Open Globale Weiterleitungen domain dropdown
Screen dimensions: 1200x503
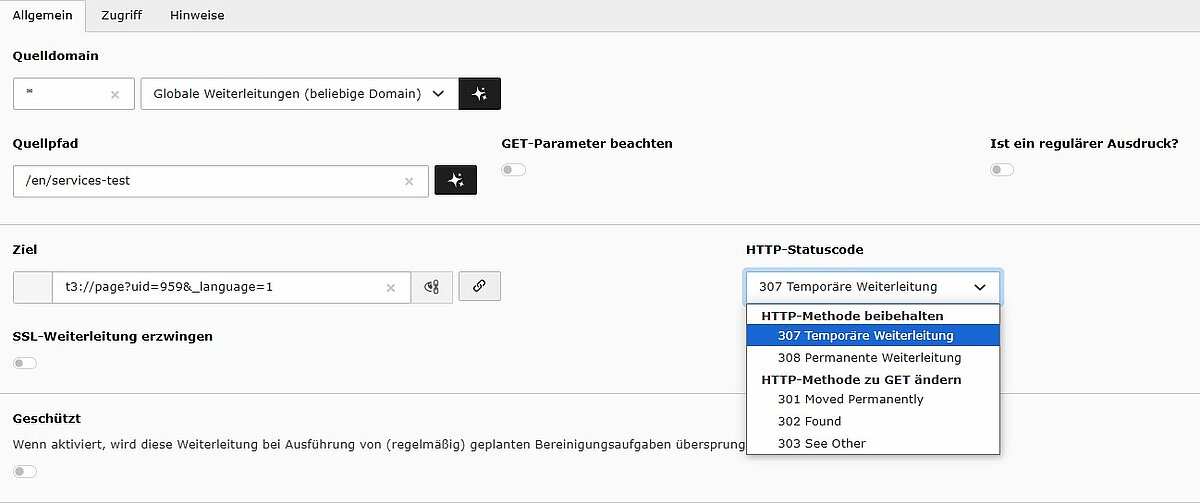click(298, 94)
